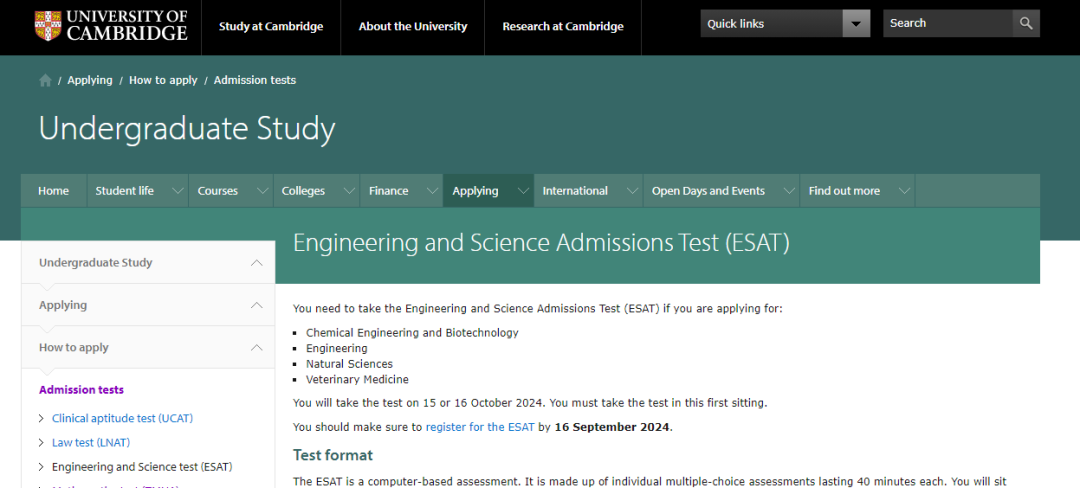The height and width of the screenshot is (488, 1080).
Task: Click the search magnifier icon
Action: pos(1026,23)
